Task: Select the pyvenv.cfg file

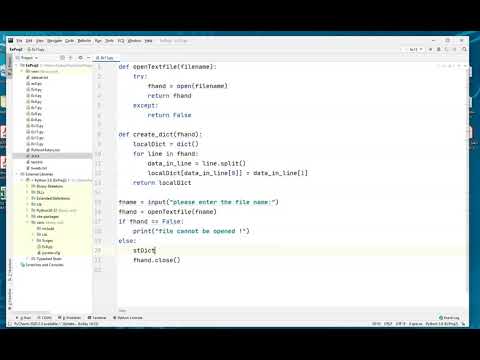Action: 49,253
